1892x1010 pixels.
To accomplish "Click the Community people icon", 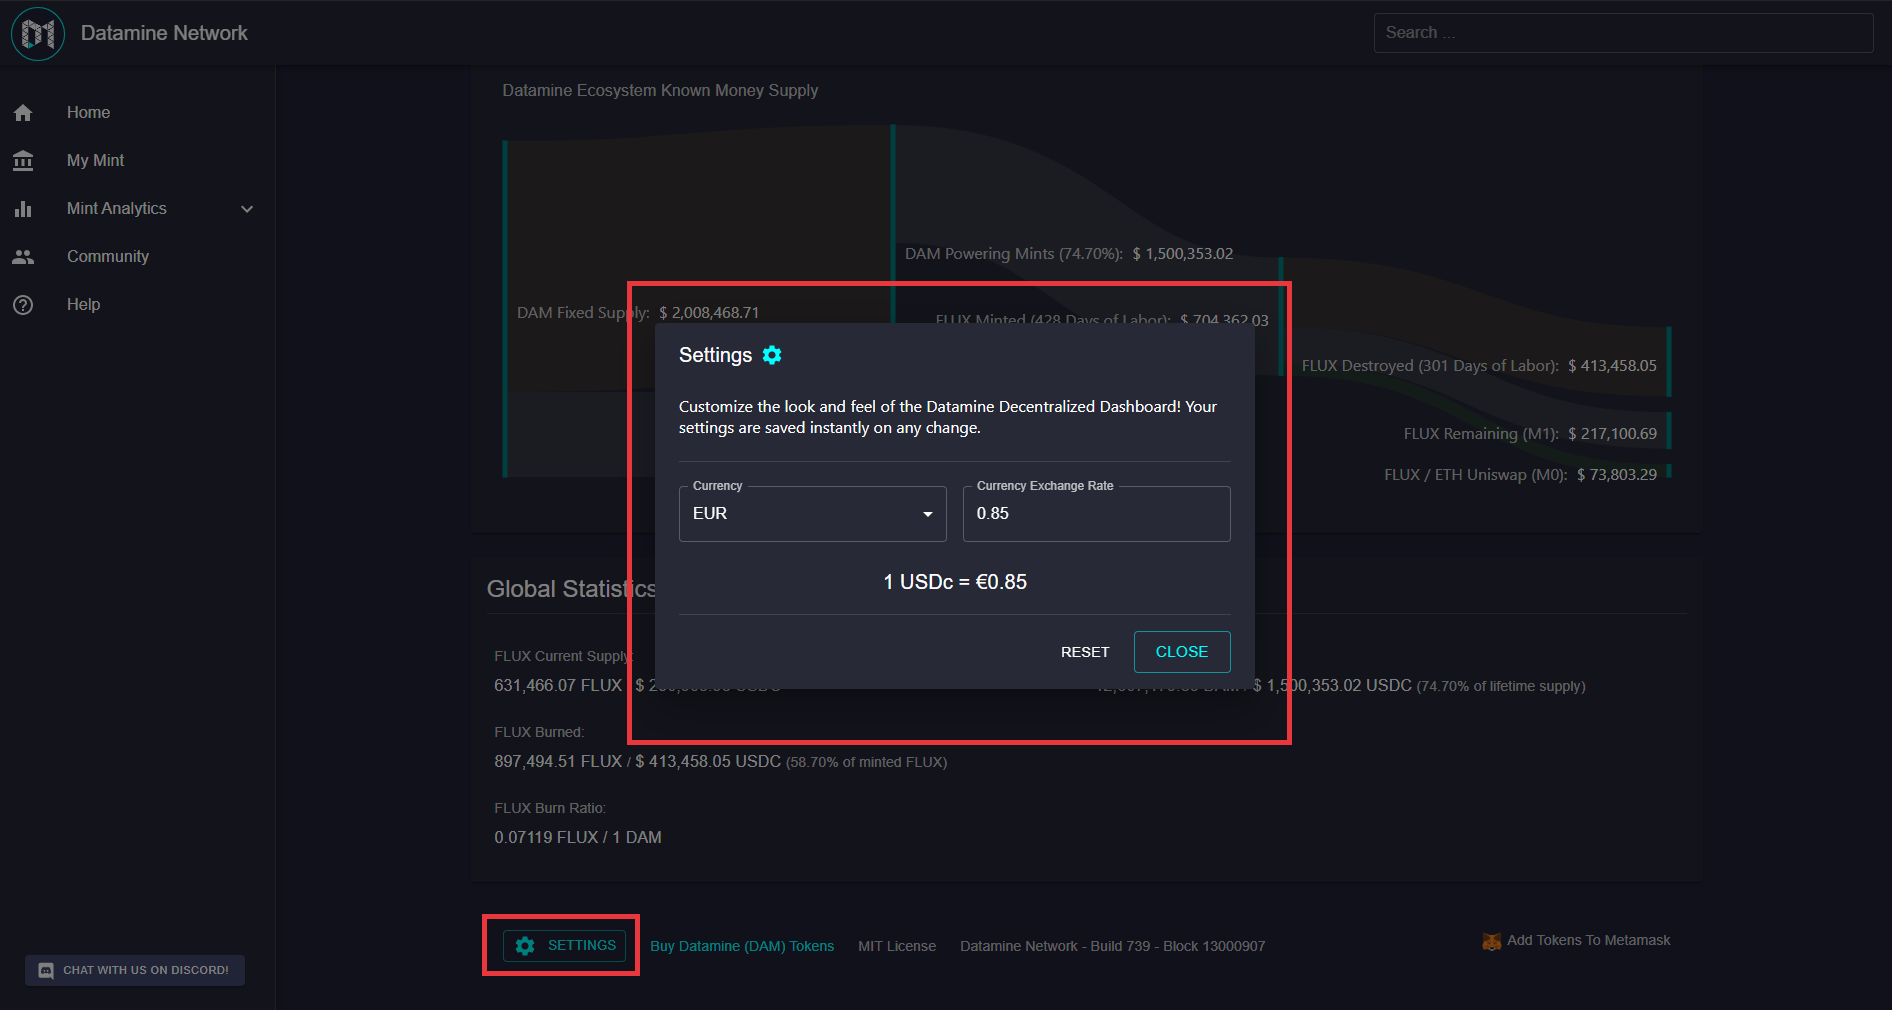I will pos(23,257).
